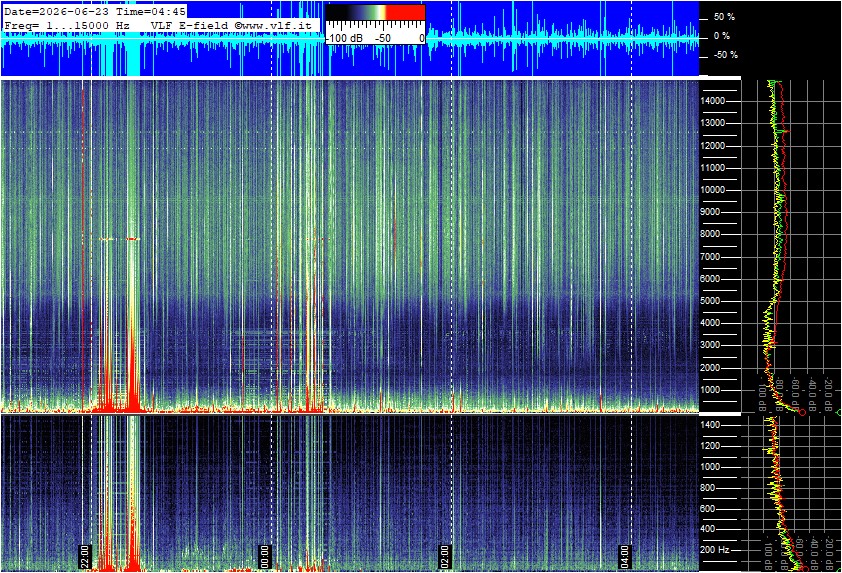Image resolution: width=842 pixels, height=573 pixels.
Task: Click the 'Freq= 1...15000 Hz' text
Action: [67, 25]
